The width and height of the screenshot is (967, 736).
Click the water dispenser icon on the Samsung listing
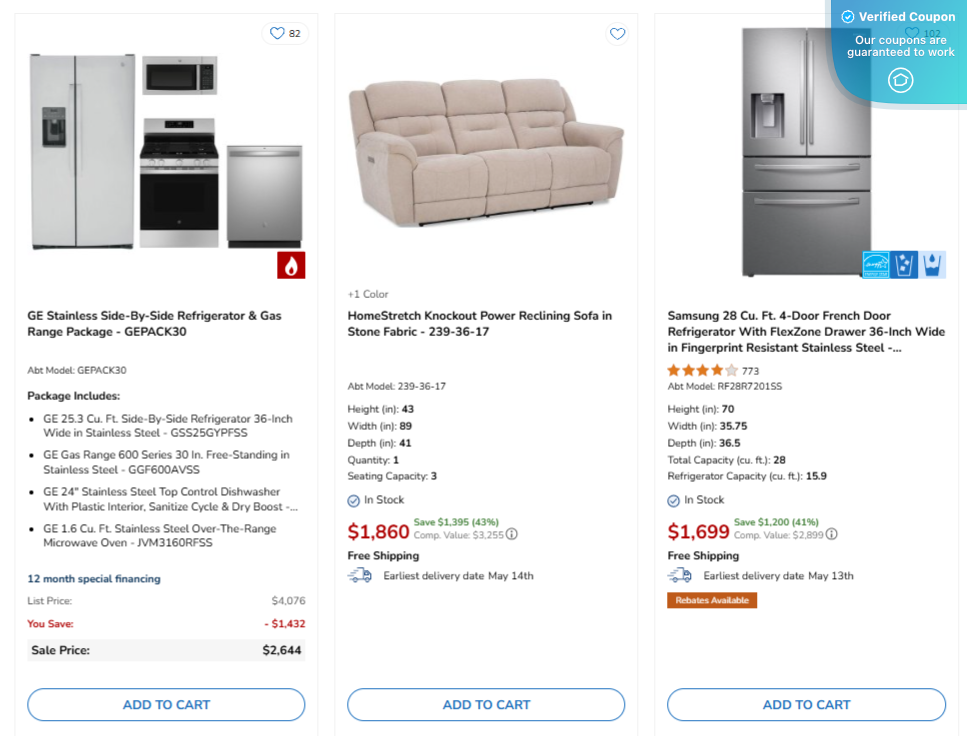[x=932, y=264]
